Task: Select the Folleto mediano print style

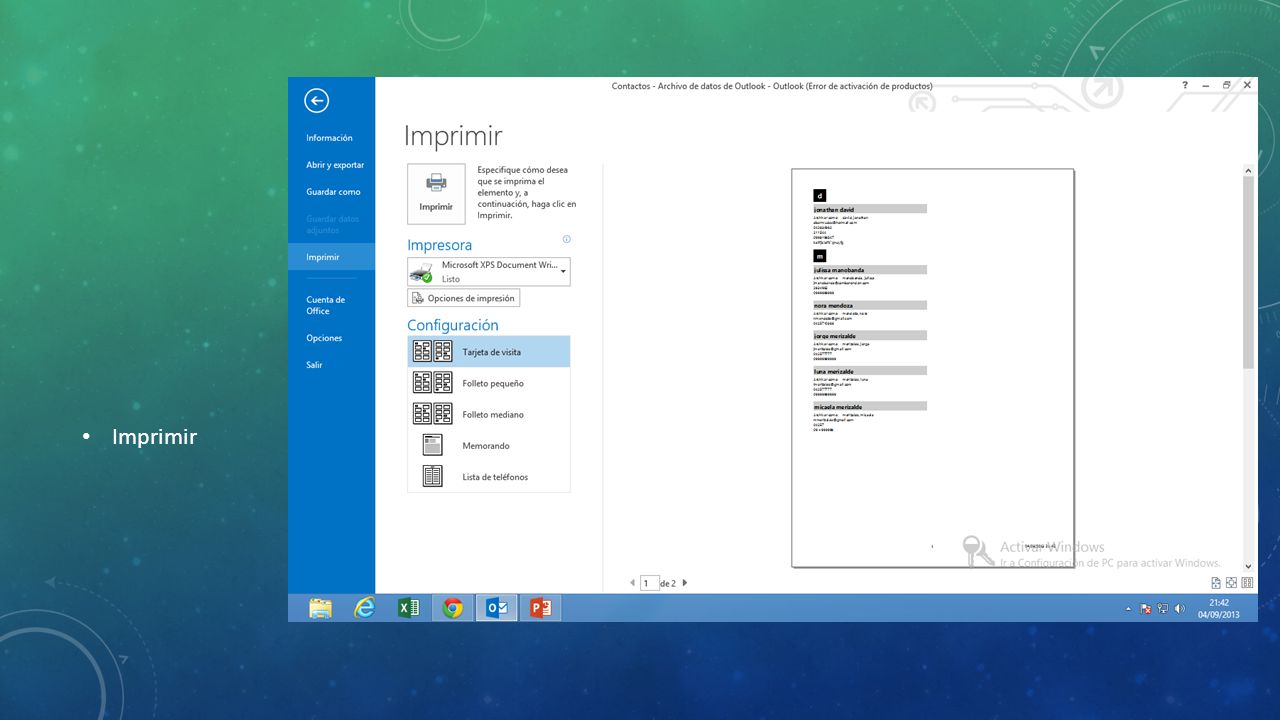Action: click(x=489, y=414)
